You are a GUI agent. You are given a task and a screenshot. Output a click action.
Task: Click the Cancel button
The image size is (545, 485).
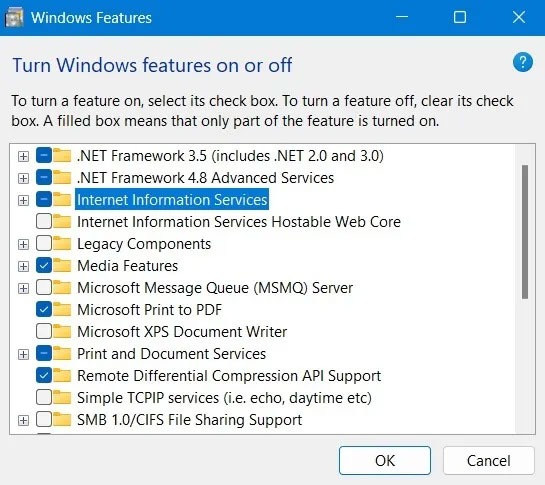click(x=489, y=461)
